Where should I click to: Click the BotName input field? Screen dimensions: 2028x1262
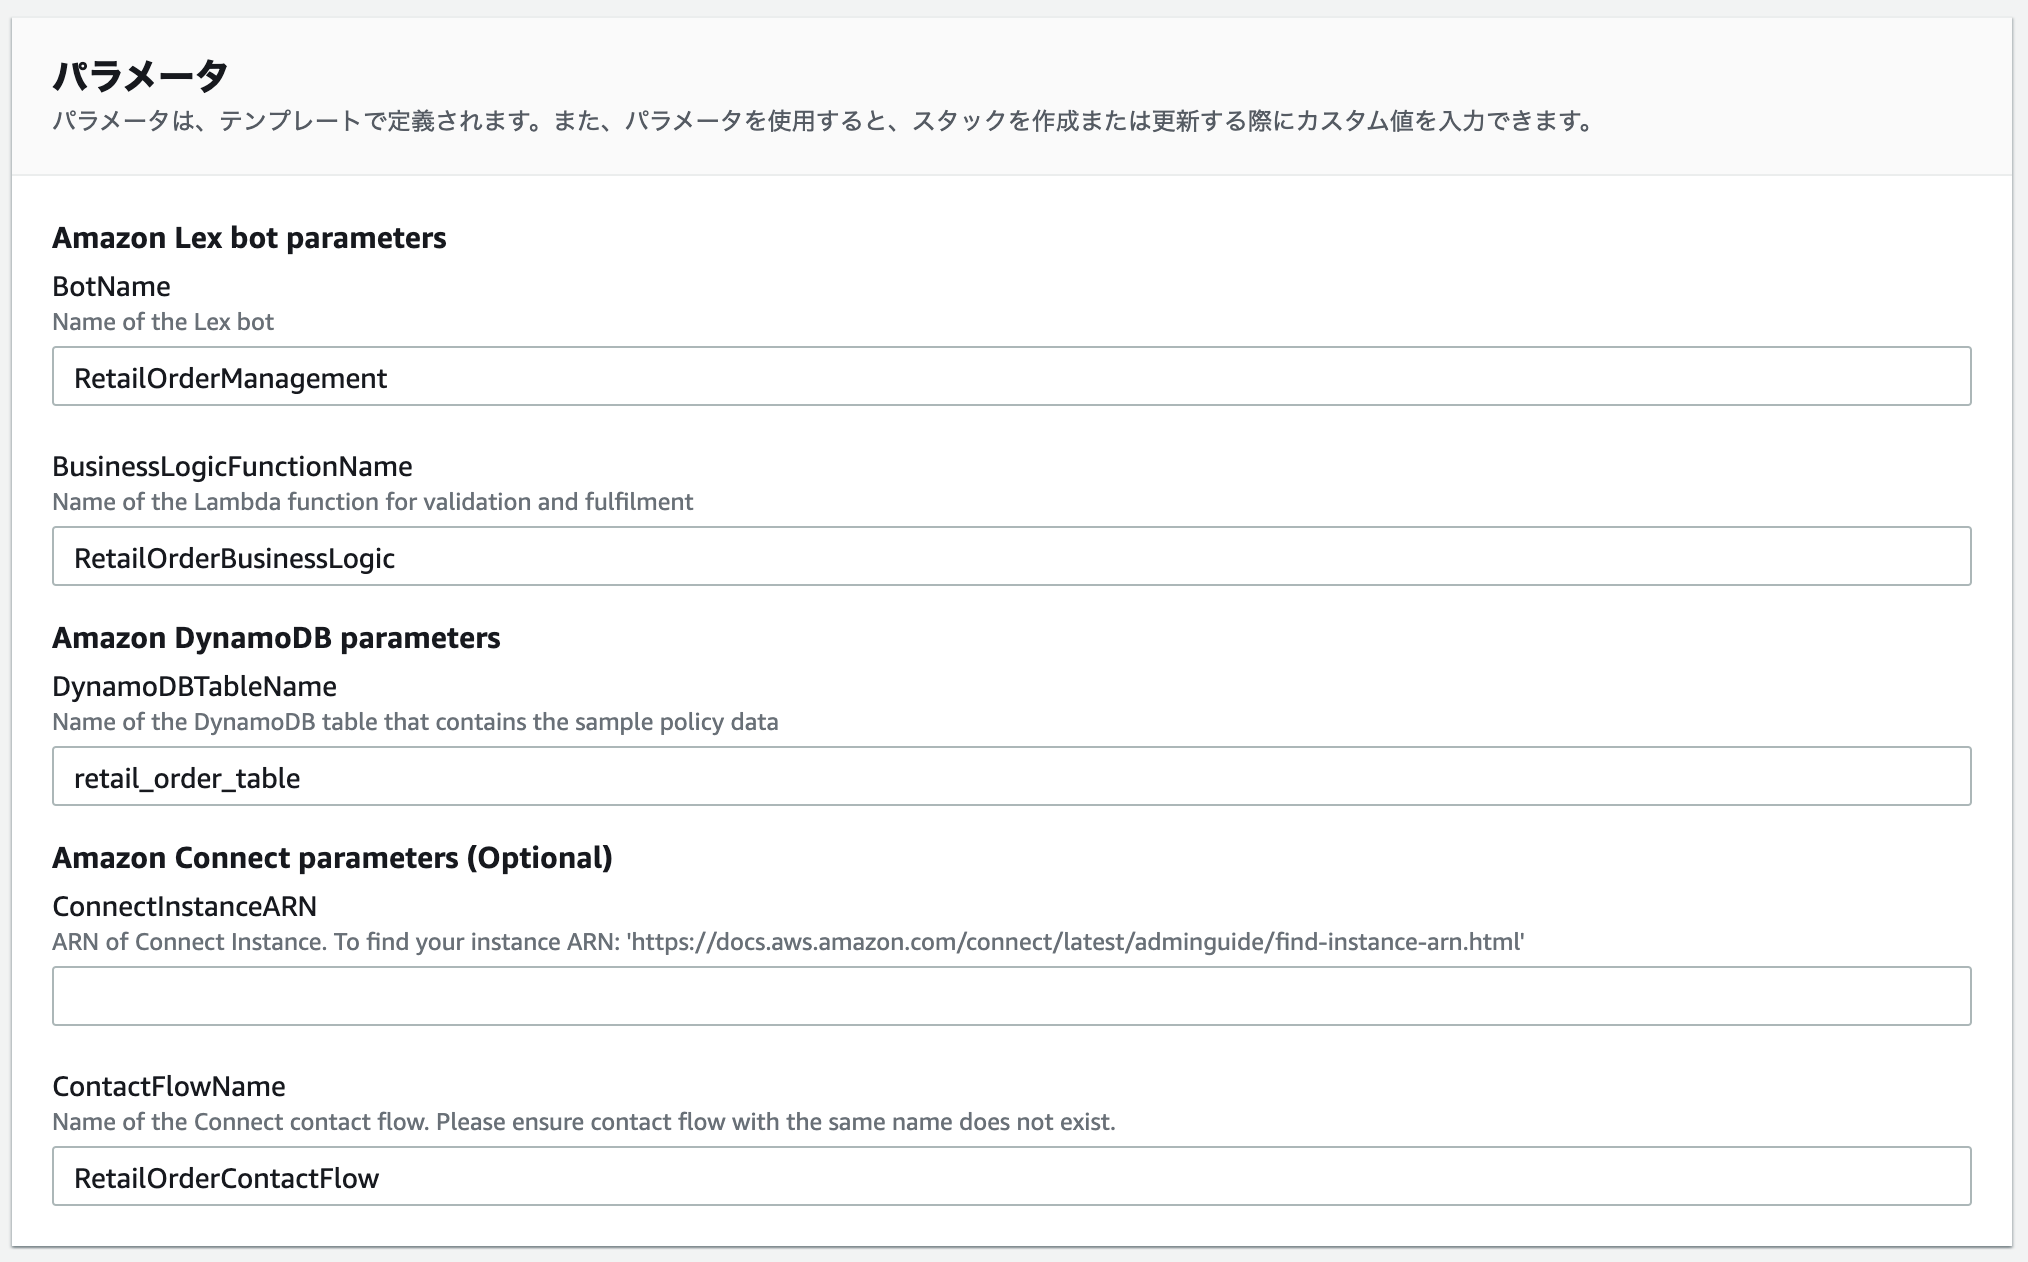pyautogui.click(x=1010, y=377)
